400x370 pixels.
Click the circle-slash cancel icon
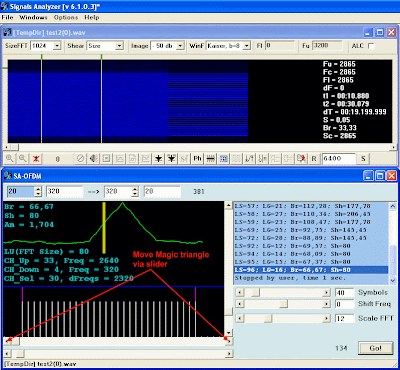[x=80, y=159]
